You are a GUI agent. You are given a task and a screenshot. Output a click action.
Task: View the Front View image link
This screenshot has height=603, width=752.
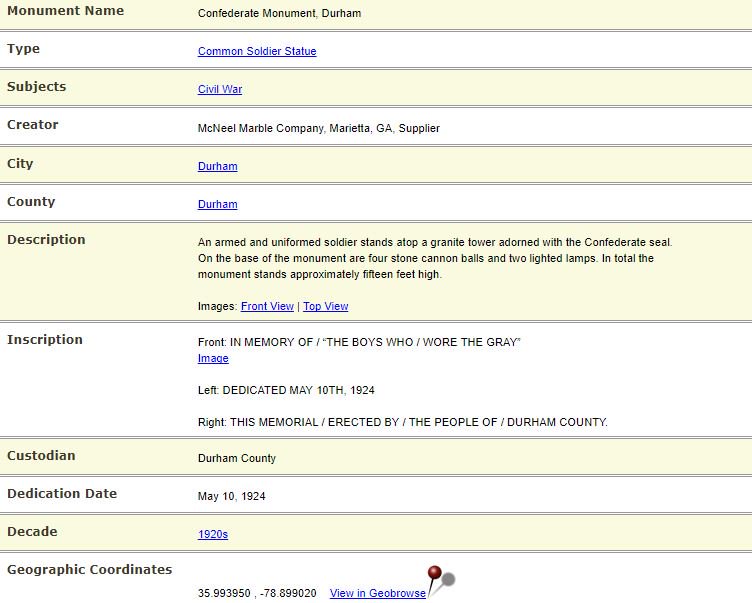(x=267, y=306)
